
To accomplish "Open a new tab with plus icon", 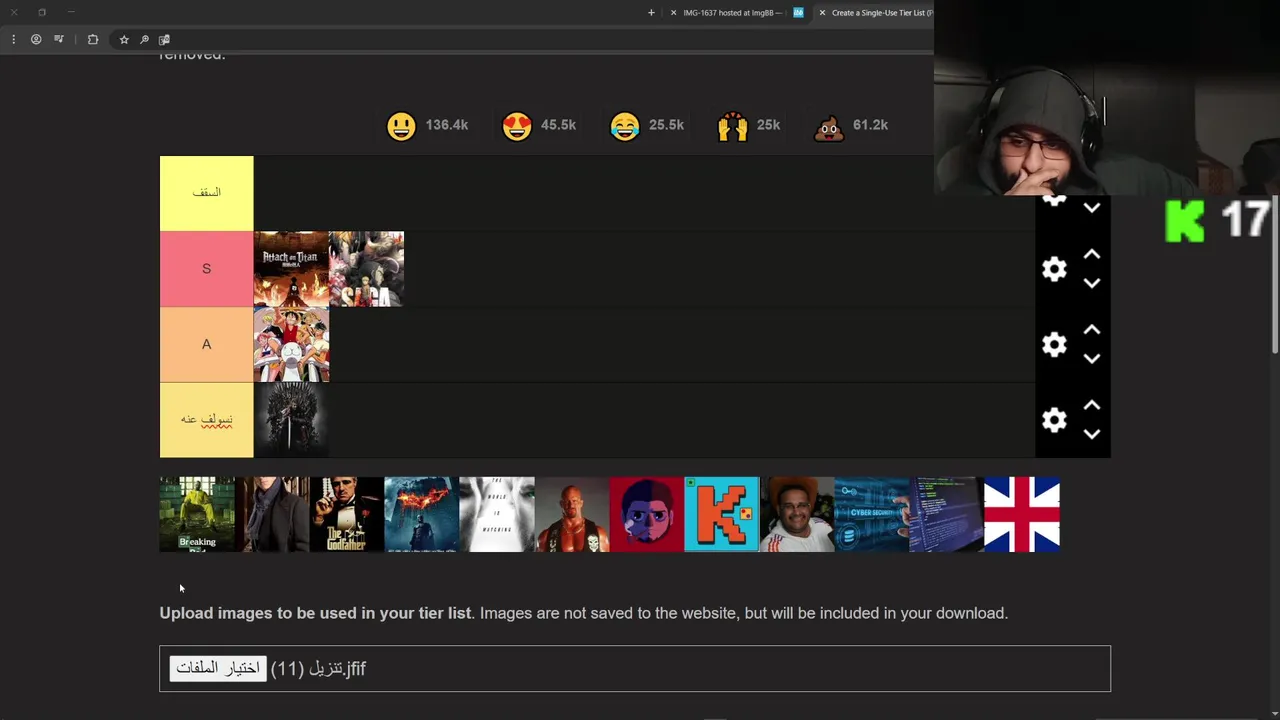I will point(651,12).
